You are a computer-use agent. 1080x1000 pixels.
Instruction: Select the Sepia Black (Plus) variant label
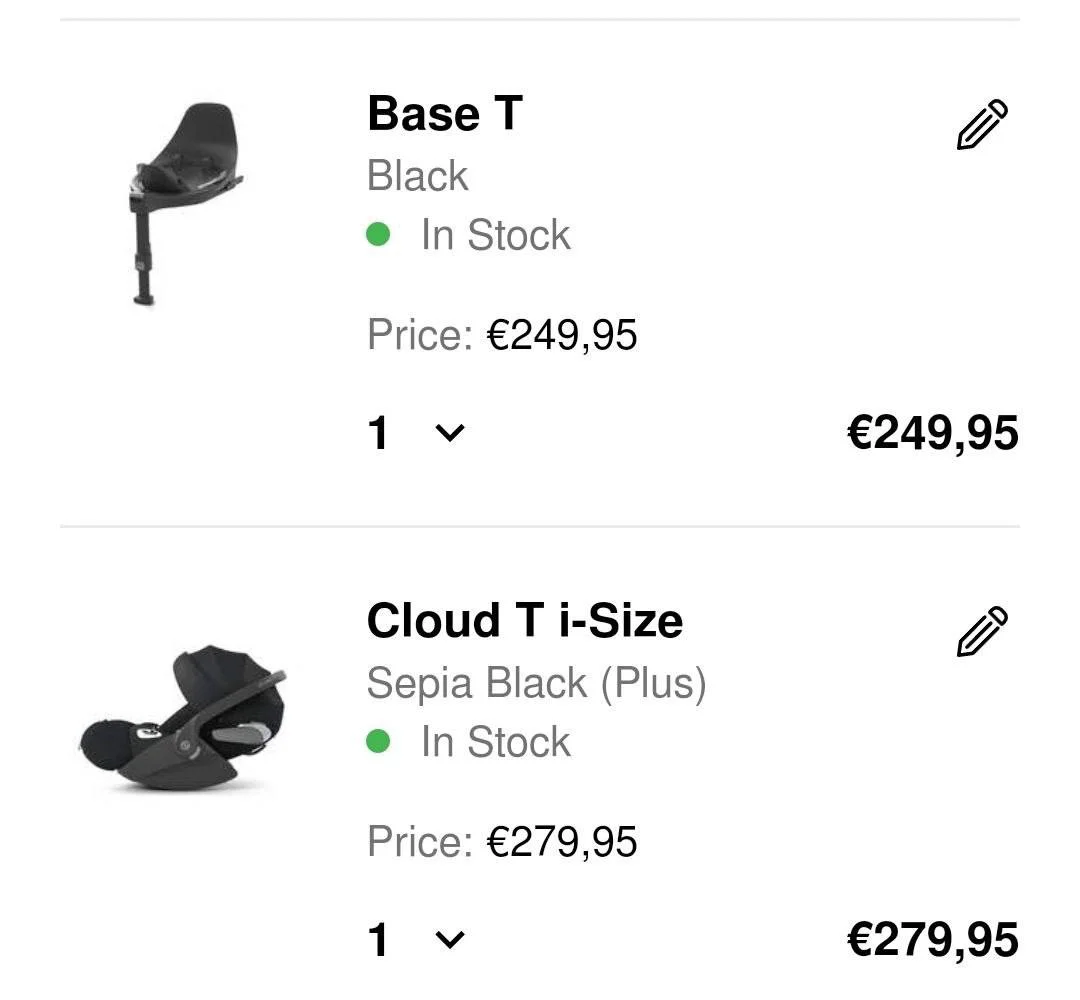(537, 683)
